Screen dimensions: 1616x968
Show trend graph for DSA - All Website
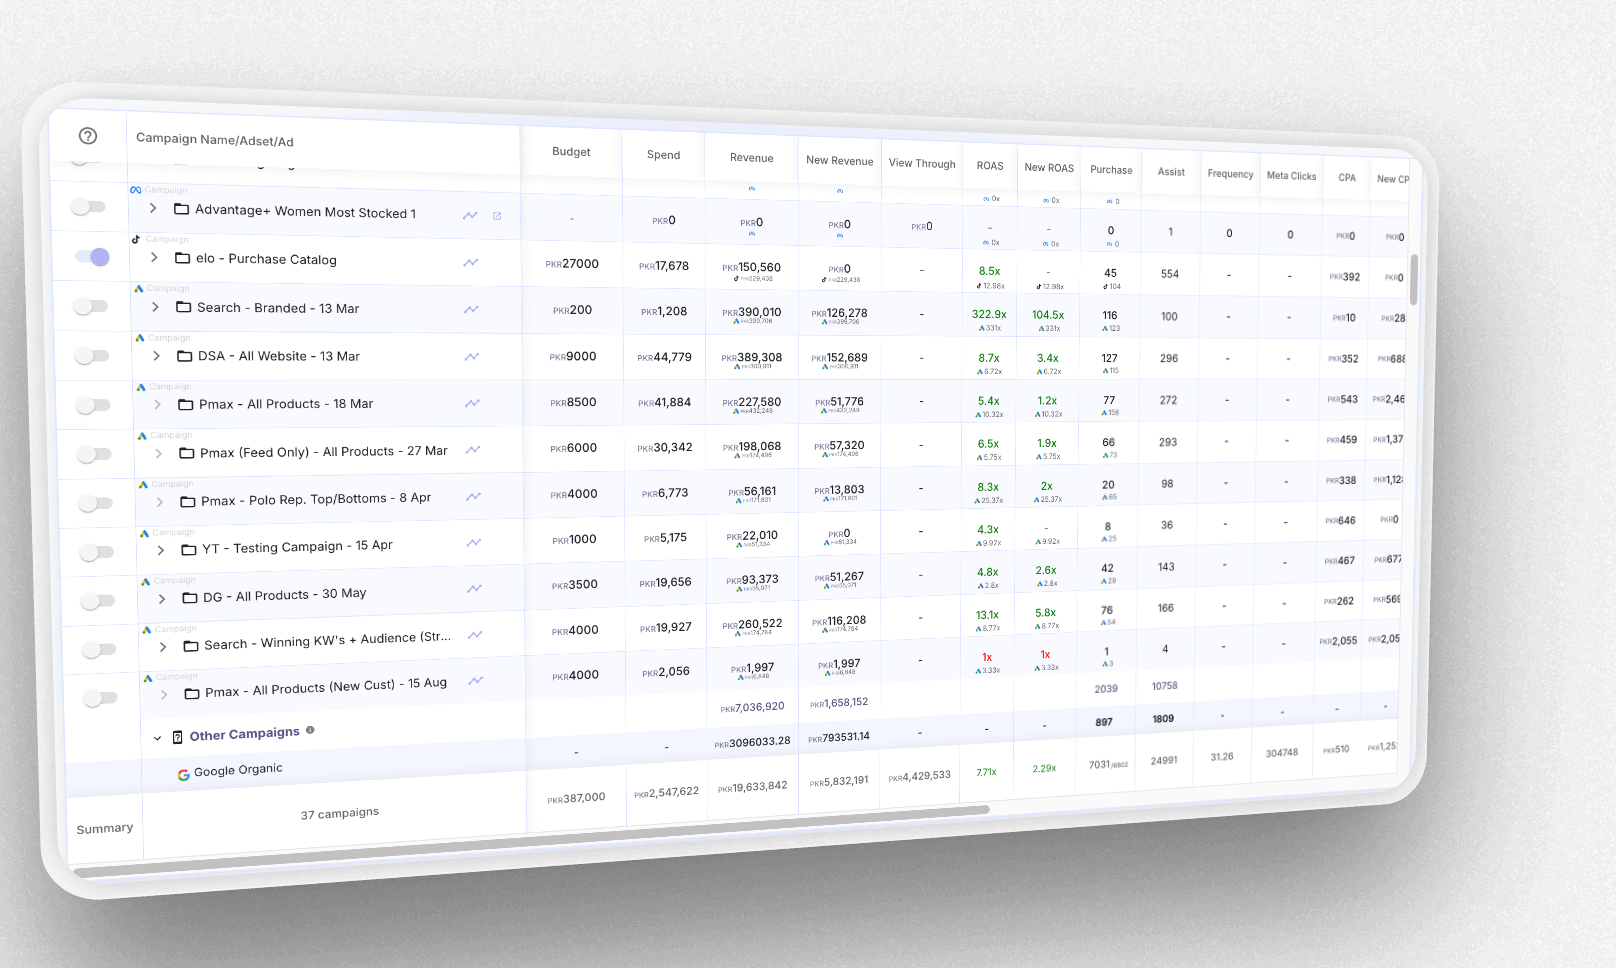pyautogui.click(x=472, y=356)
